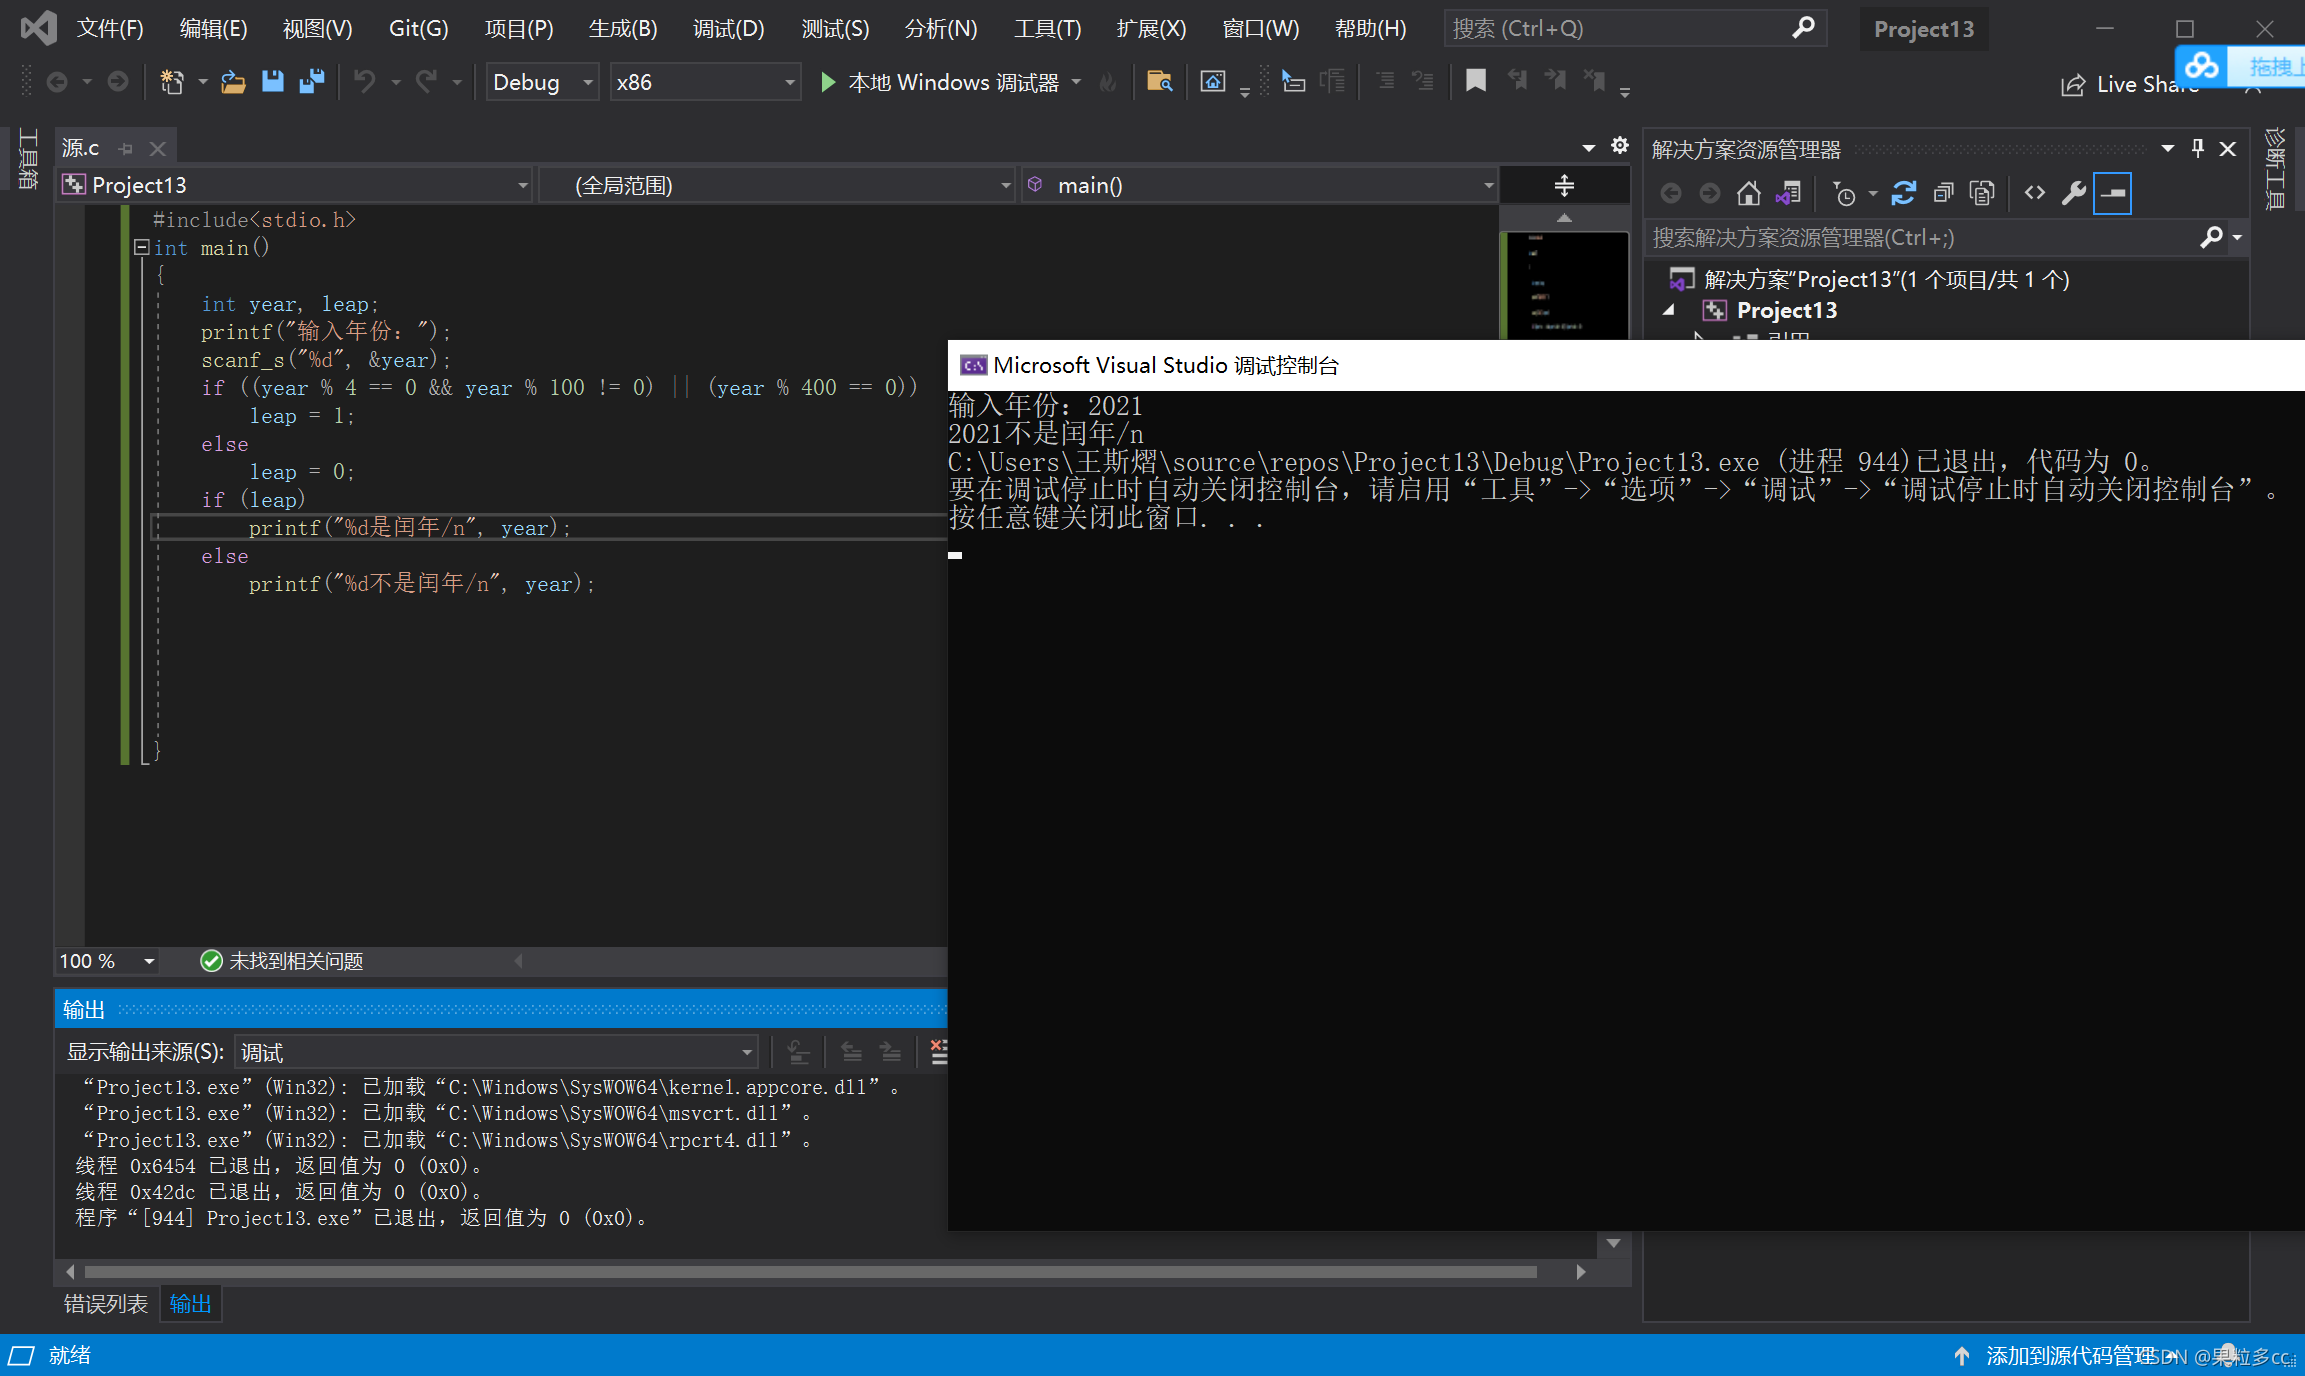2305x1376 pixels.
Task: Close the 源.c tab
Action: tap(157, 149)
